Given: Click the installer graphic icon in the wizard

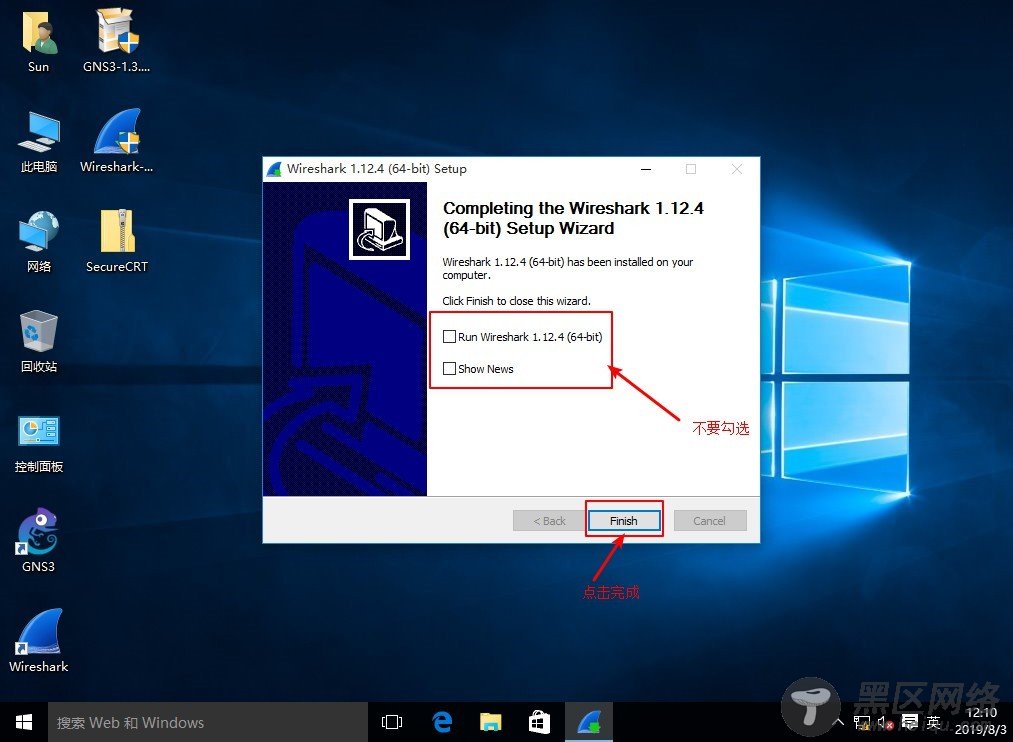Looking at the screenshot, I should pos(379,229).
